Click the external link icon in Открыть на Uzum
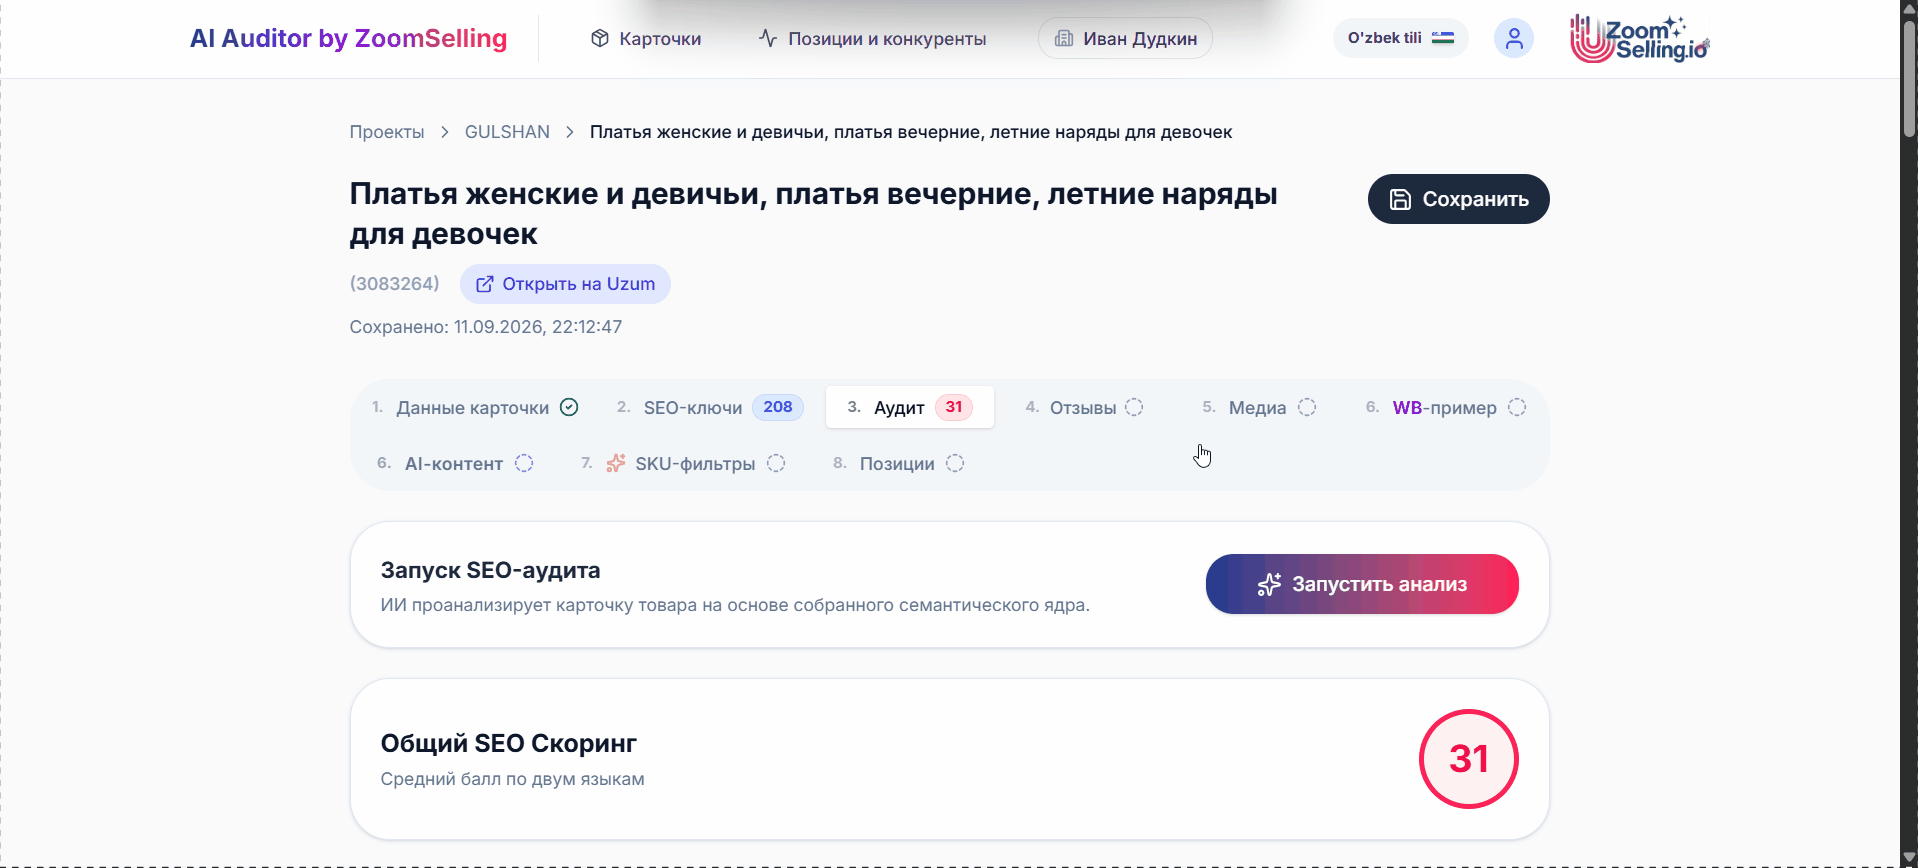 click(485, 284)
